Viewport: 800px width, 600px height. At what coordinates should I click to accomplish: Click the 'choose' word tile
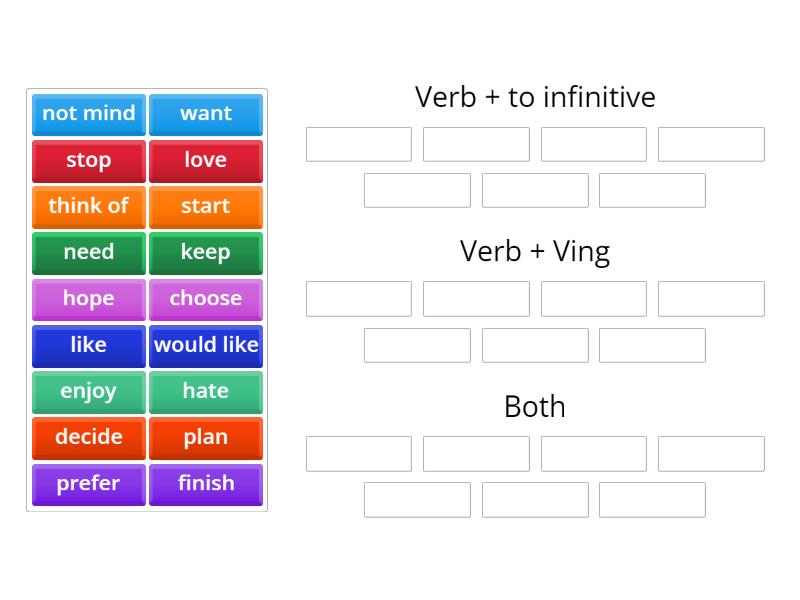pyautogui.click(x=206, y=299)
